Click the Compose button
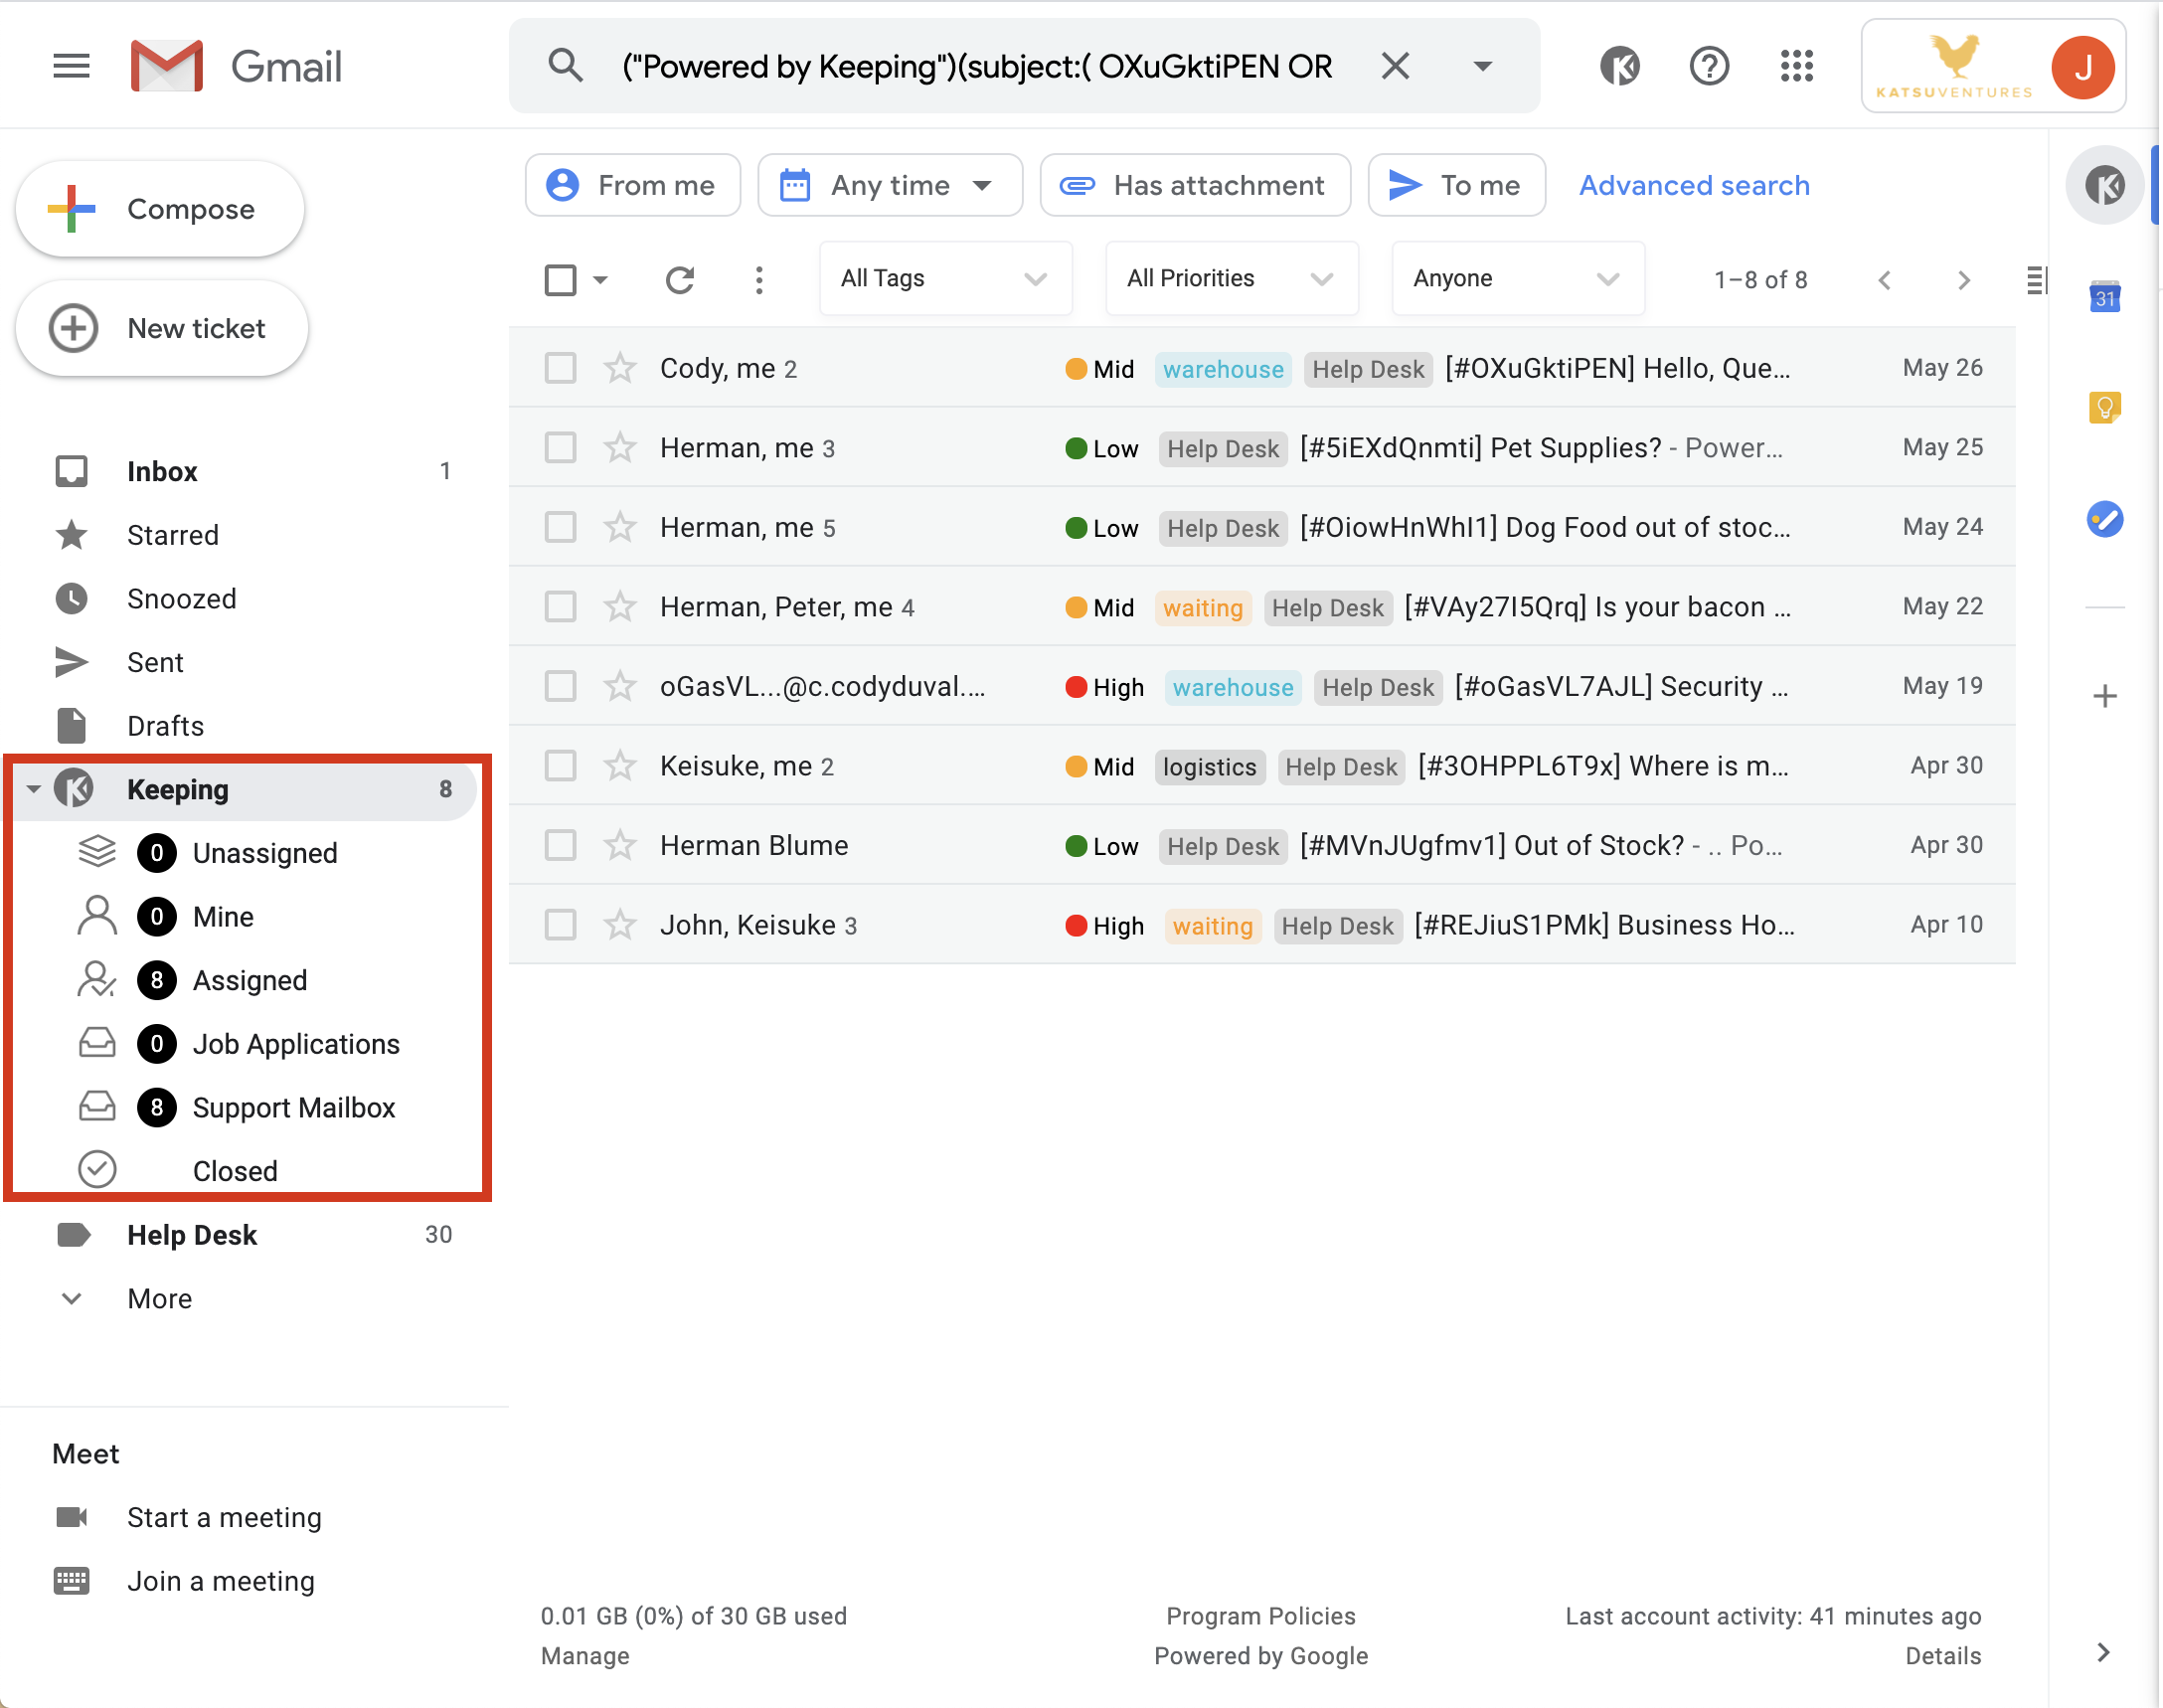Image resolution: width=2163 pixels, height=1708 pixels. (x=160, y=209)
